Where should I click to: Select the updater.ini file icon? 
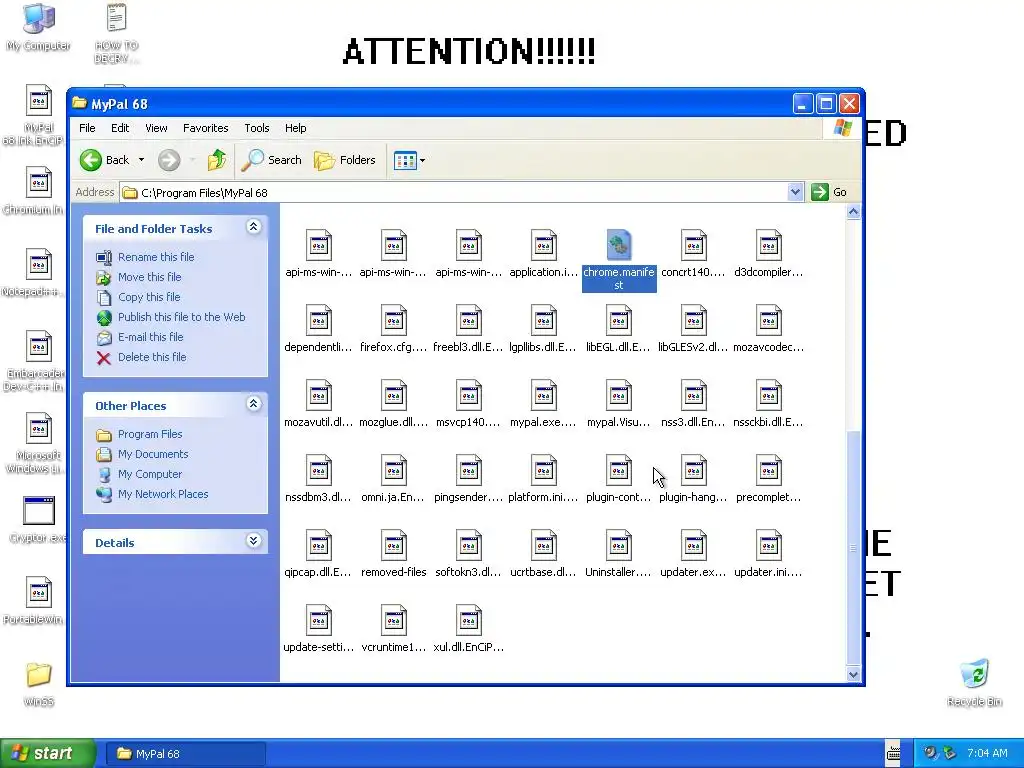tap(769, 545)
